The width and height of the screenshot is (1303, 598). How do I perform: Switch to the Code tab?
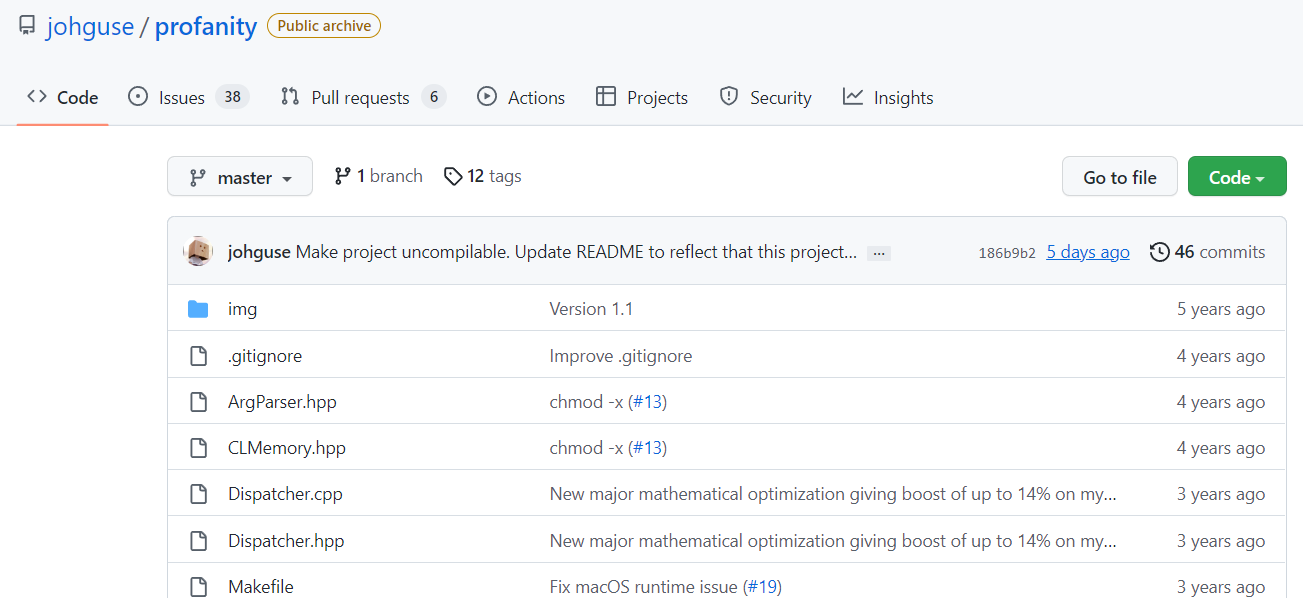62,97
